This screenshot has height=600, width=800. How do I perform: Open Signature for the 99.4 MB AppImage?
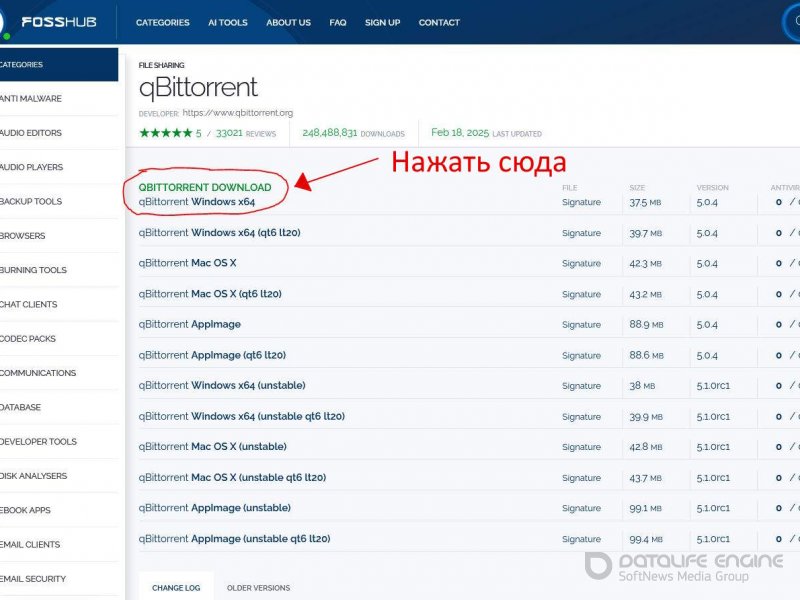pos(581,539)
